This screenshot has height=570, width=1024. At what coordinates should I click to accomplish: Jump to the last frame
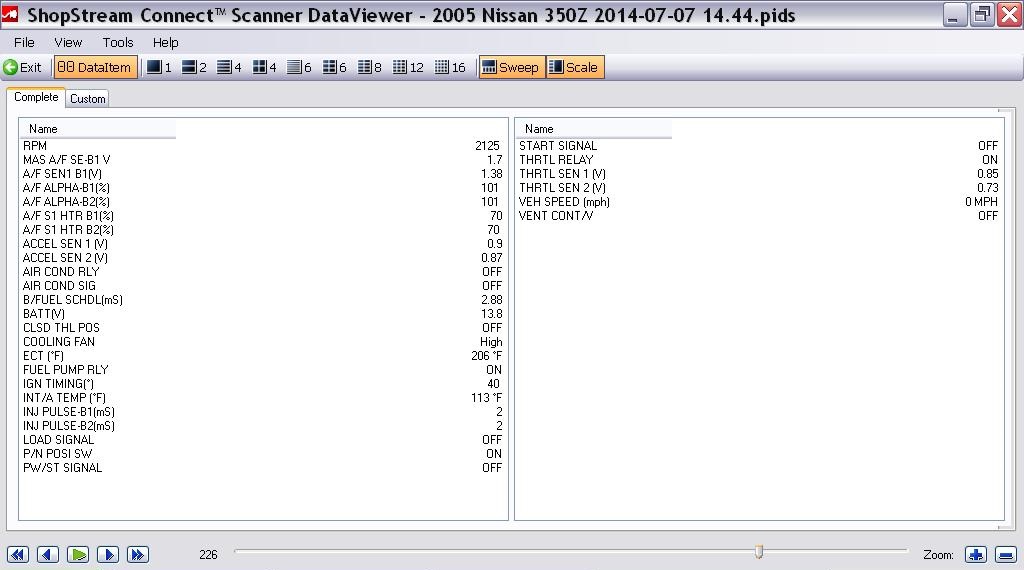(138, 554)
